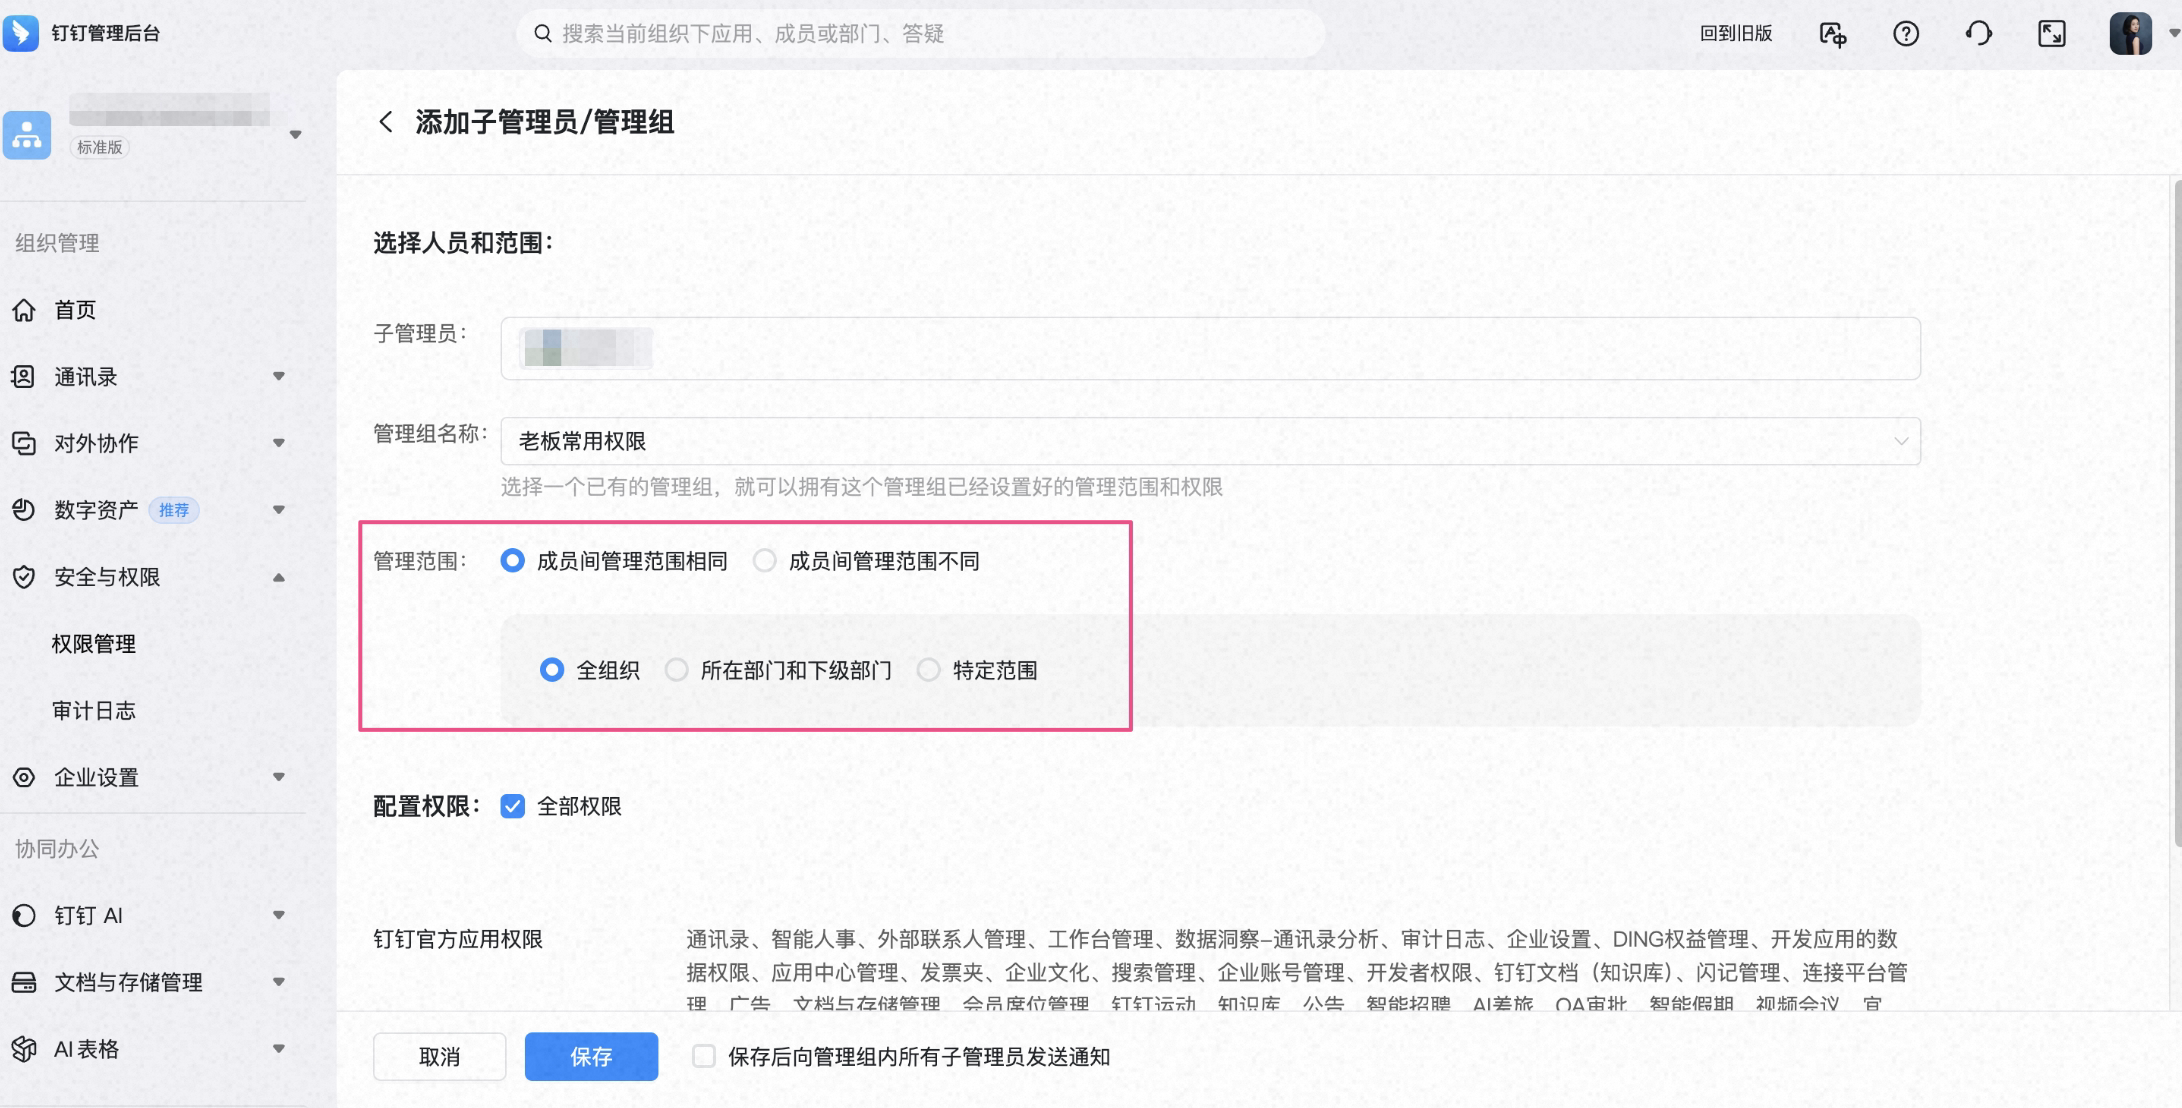Open the 管理组名称 dropdown
This screenshot has width=2182, height=1108.
point(1210,441)
